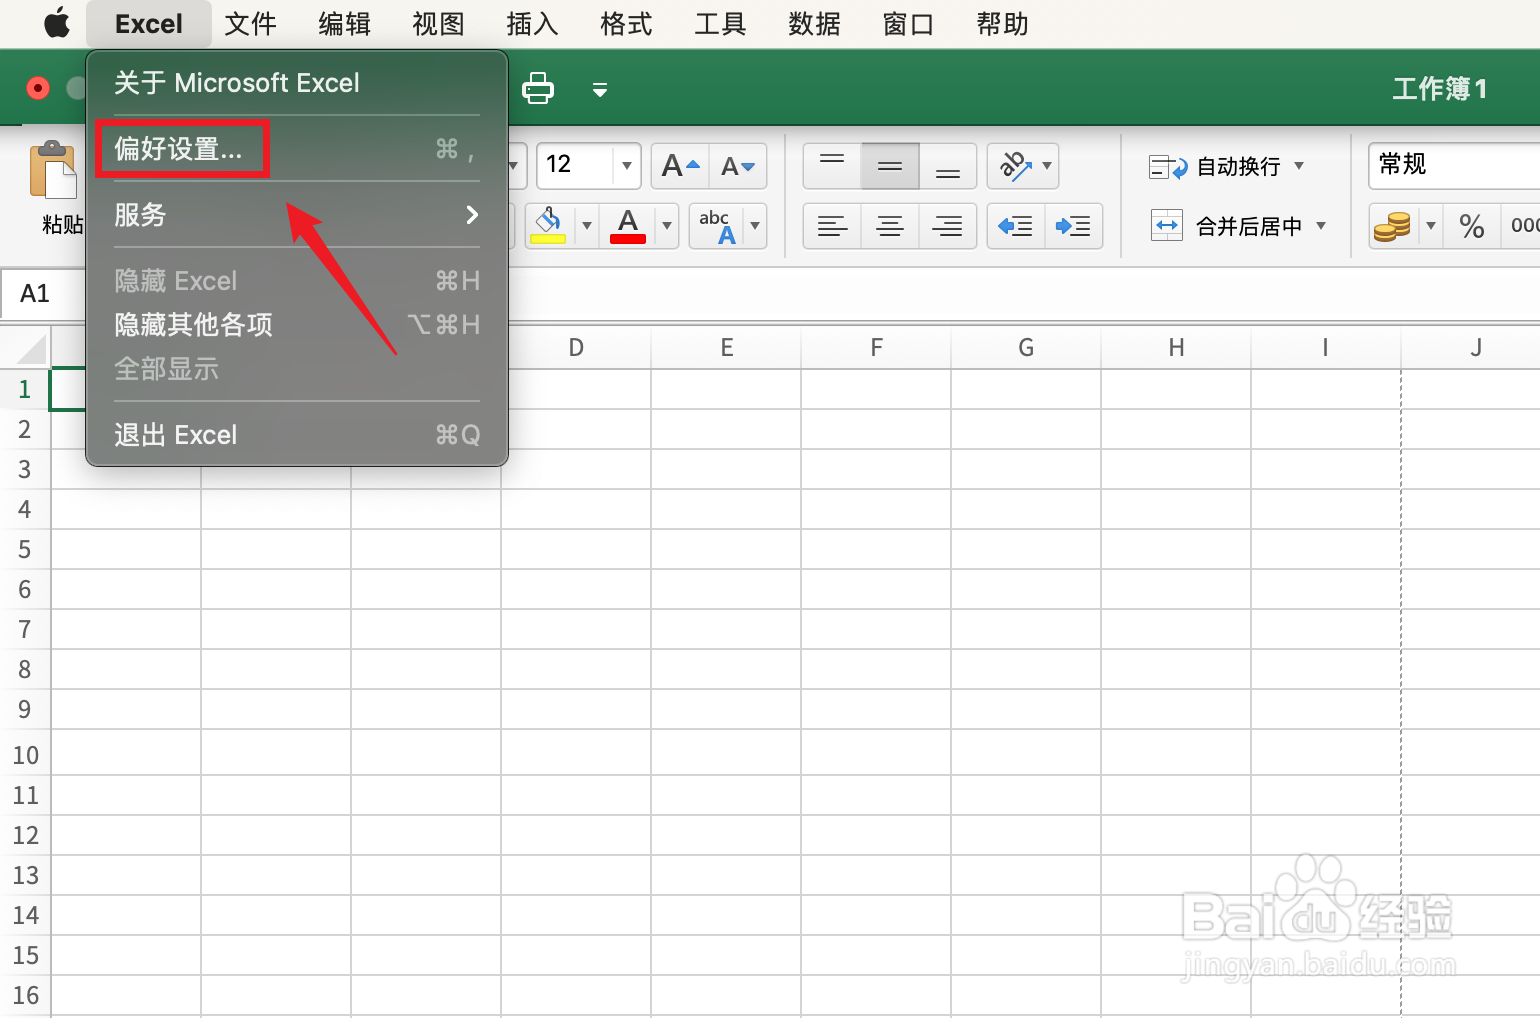Viewport: 1540px width, 1018px height.
Task: Select row 16 header
Action: click(25, 995)
